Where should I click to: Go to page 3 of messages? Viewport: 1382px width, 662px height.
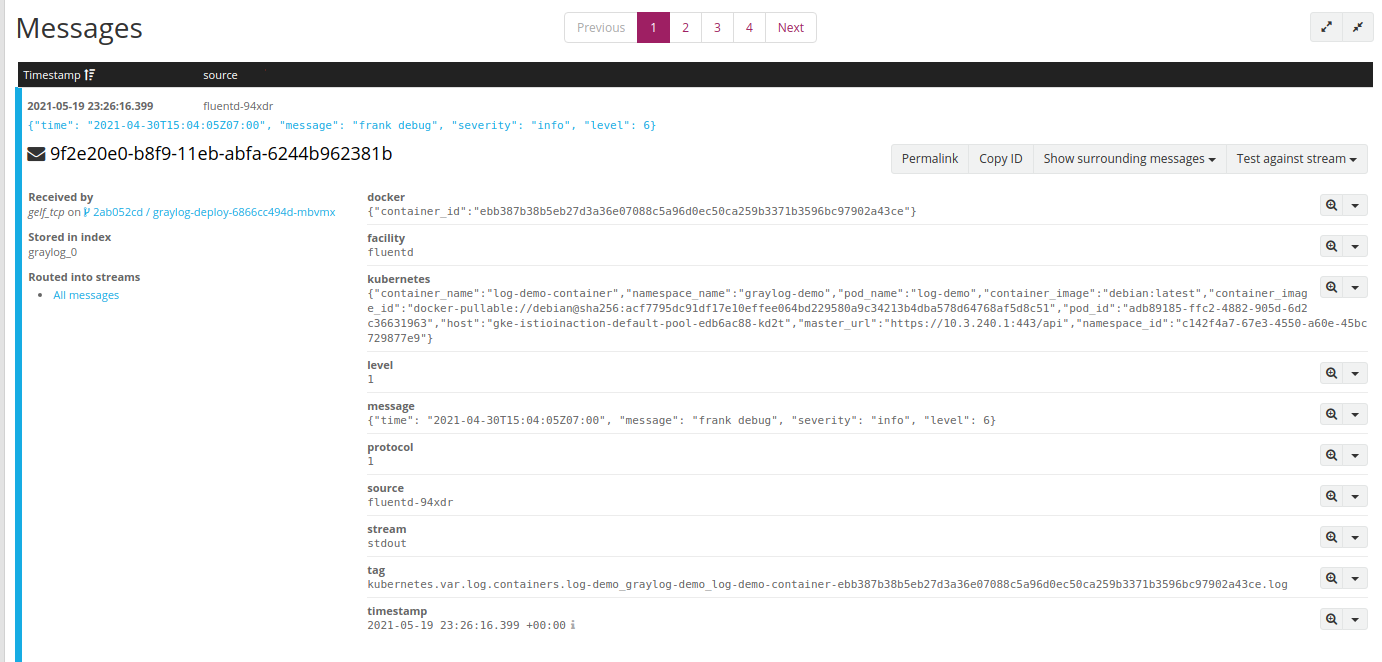pyautogui.click(x=717, y=27)
